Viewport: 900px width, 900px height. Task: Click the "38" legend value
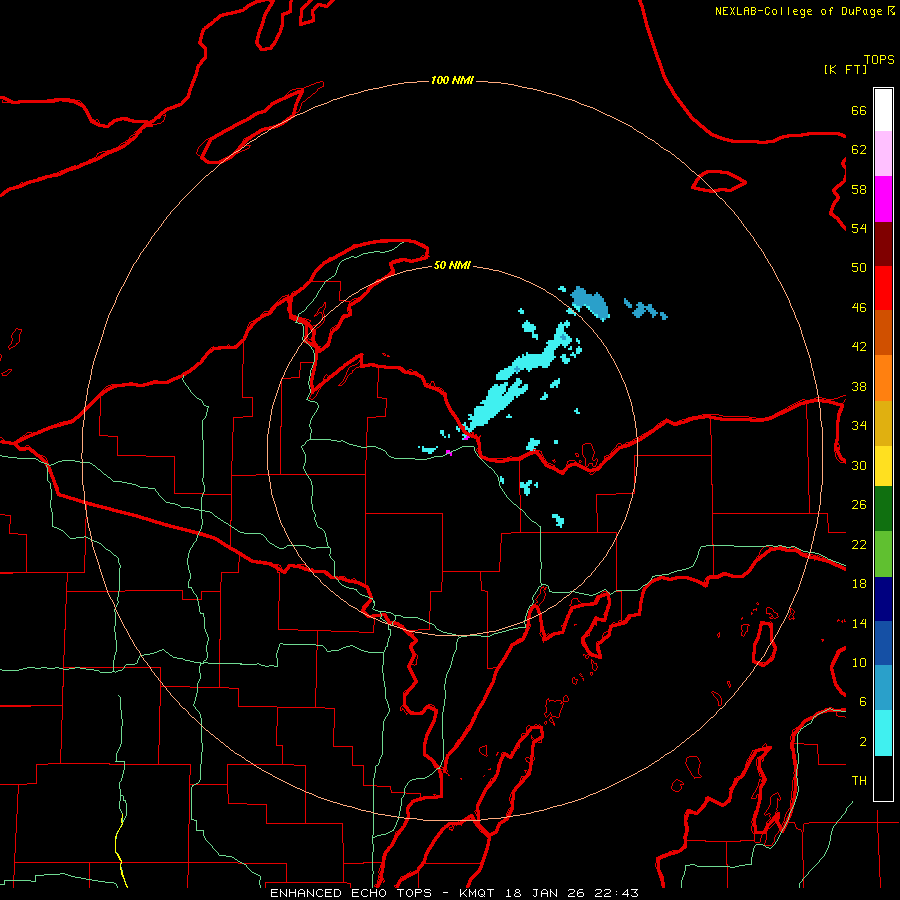(859, 386)
